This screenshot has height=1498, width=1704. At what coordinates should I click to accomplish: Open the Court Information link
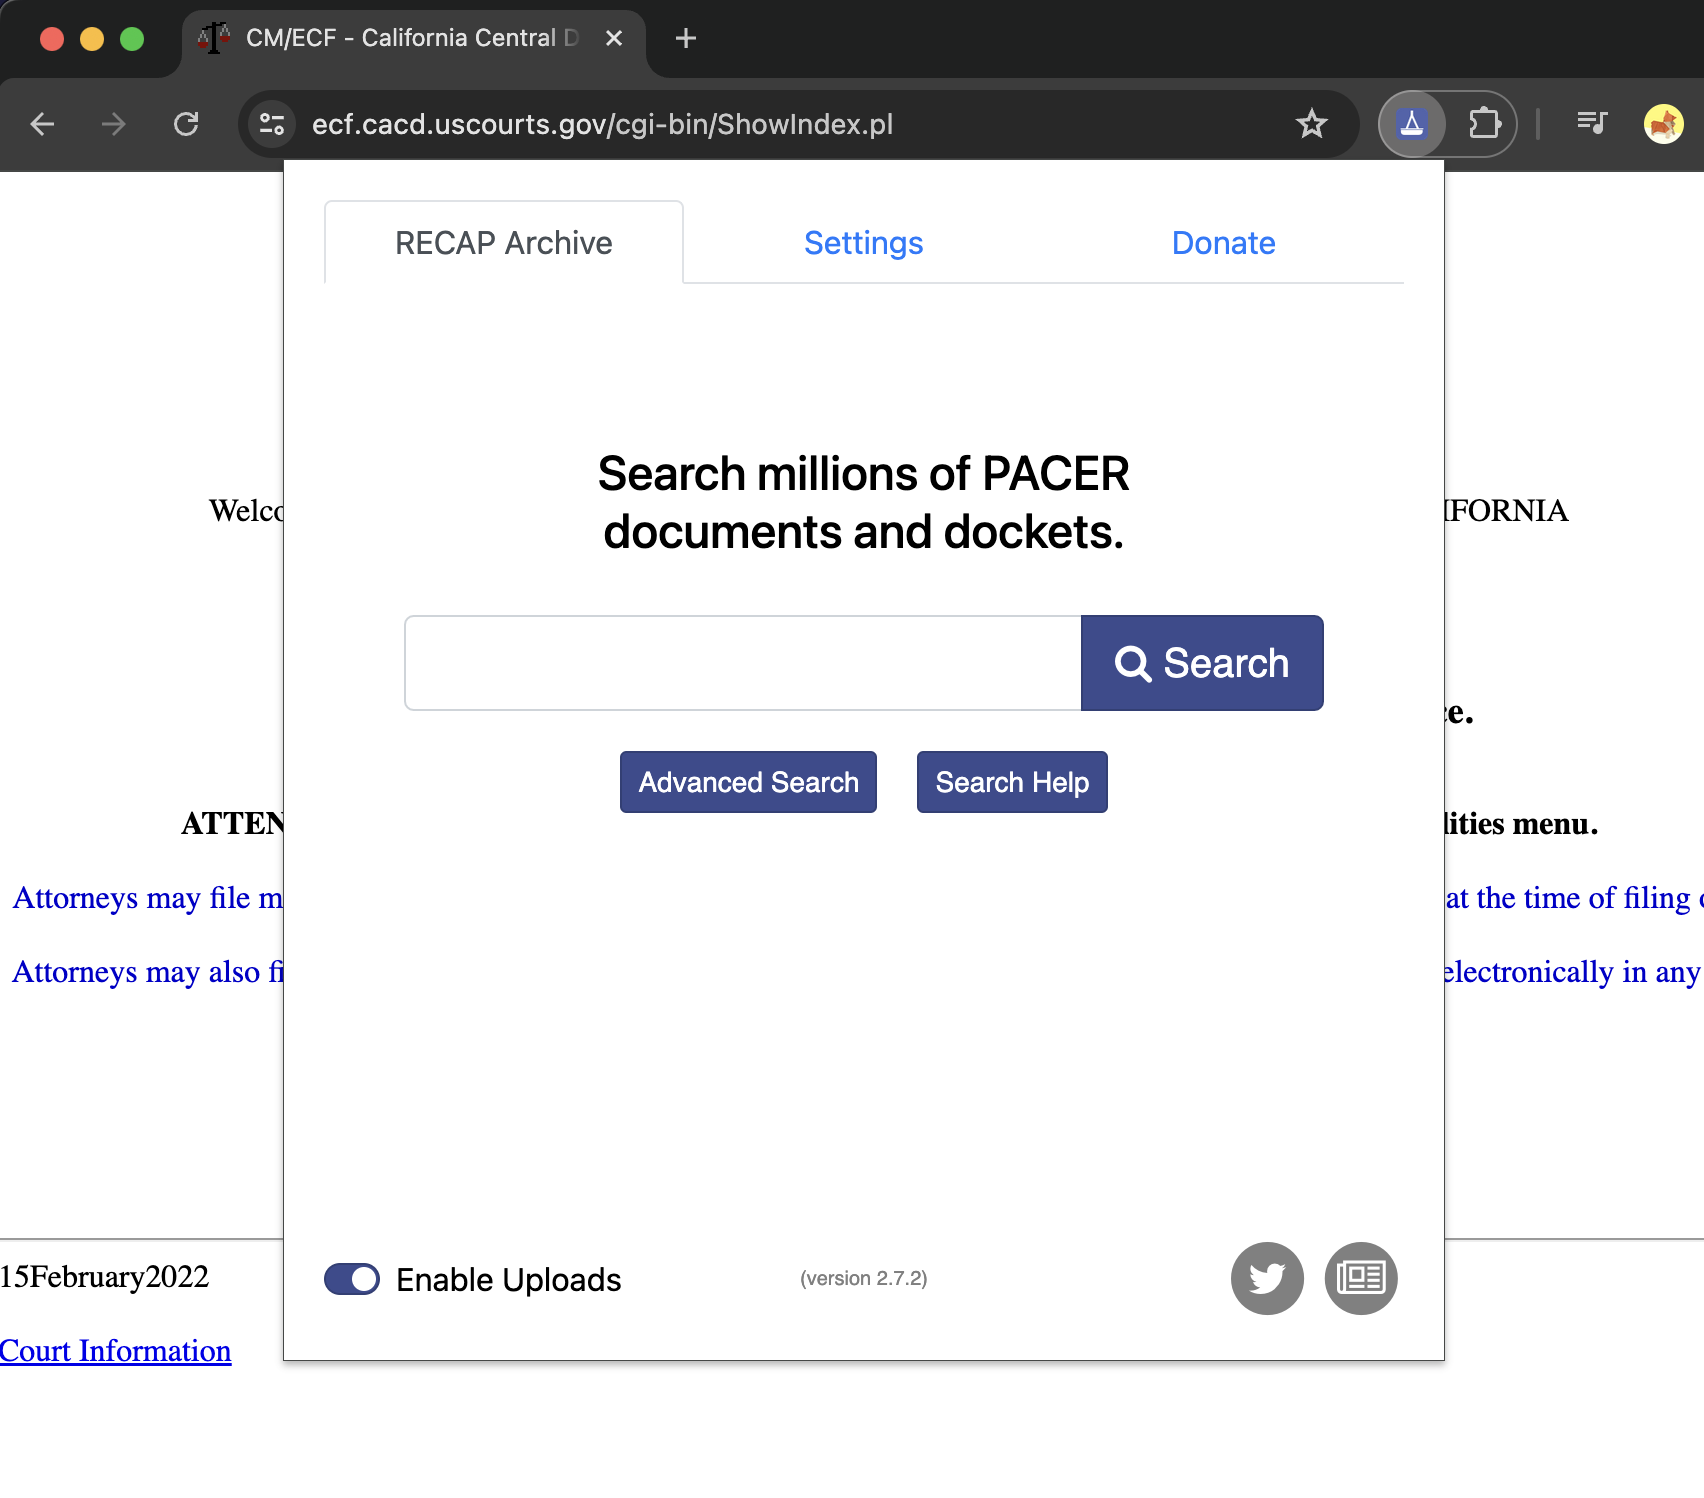(x=115, y=1351)
